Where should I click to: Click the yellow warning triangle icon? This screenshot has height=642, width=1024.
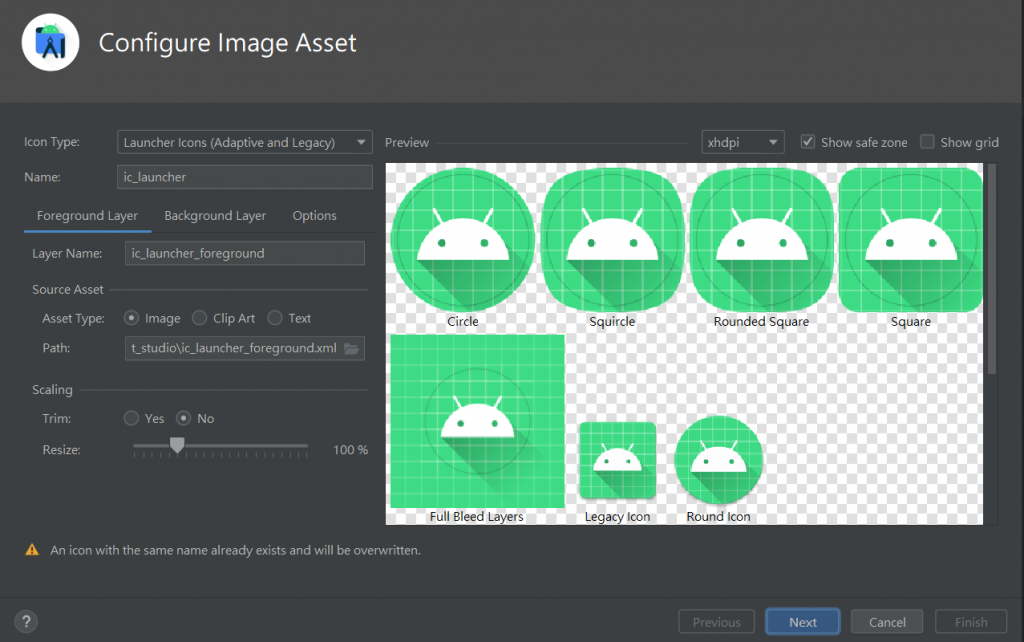click(32, 550)
